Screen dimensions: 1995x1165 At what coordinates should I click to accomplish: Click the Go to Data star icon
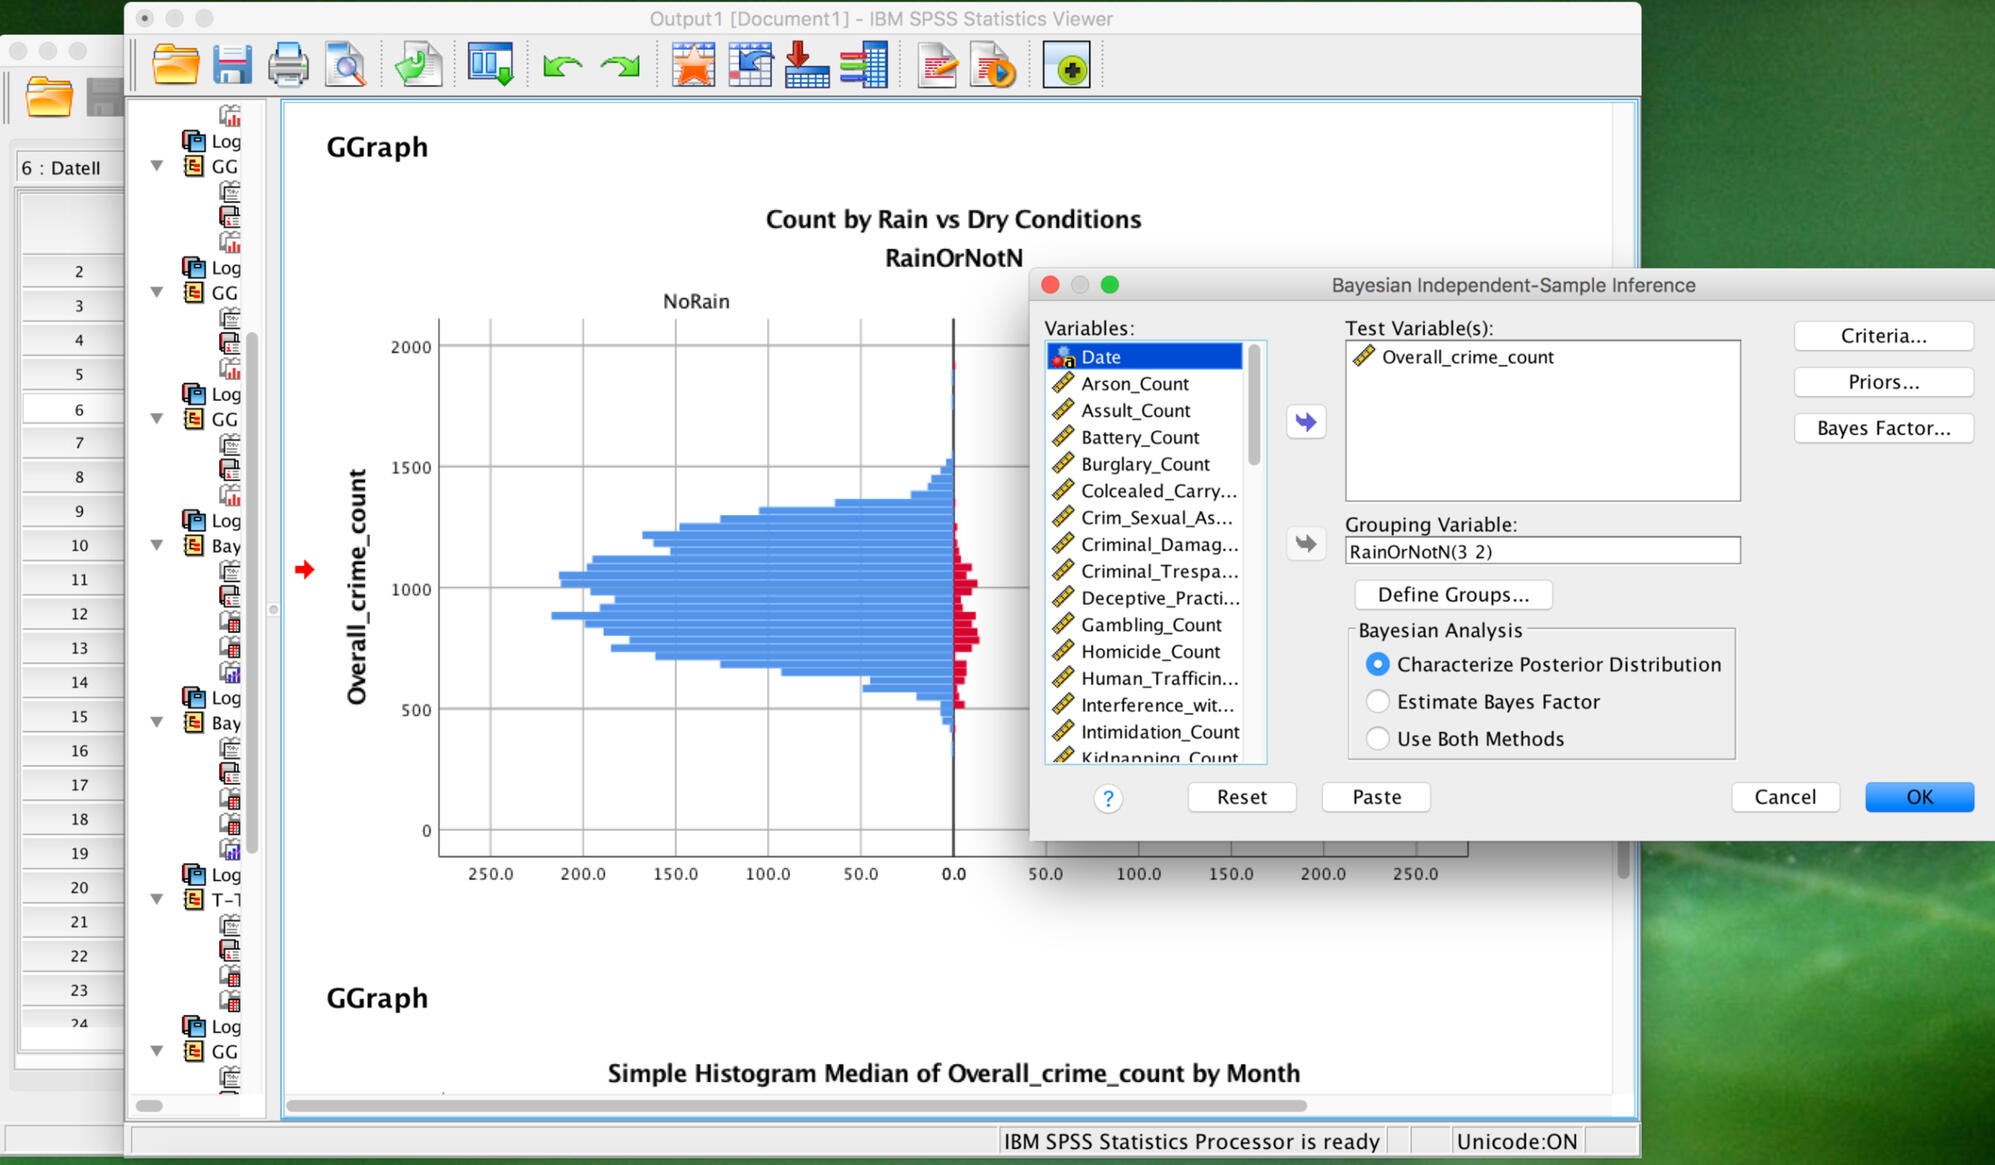(x=692, y=66)
